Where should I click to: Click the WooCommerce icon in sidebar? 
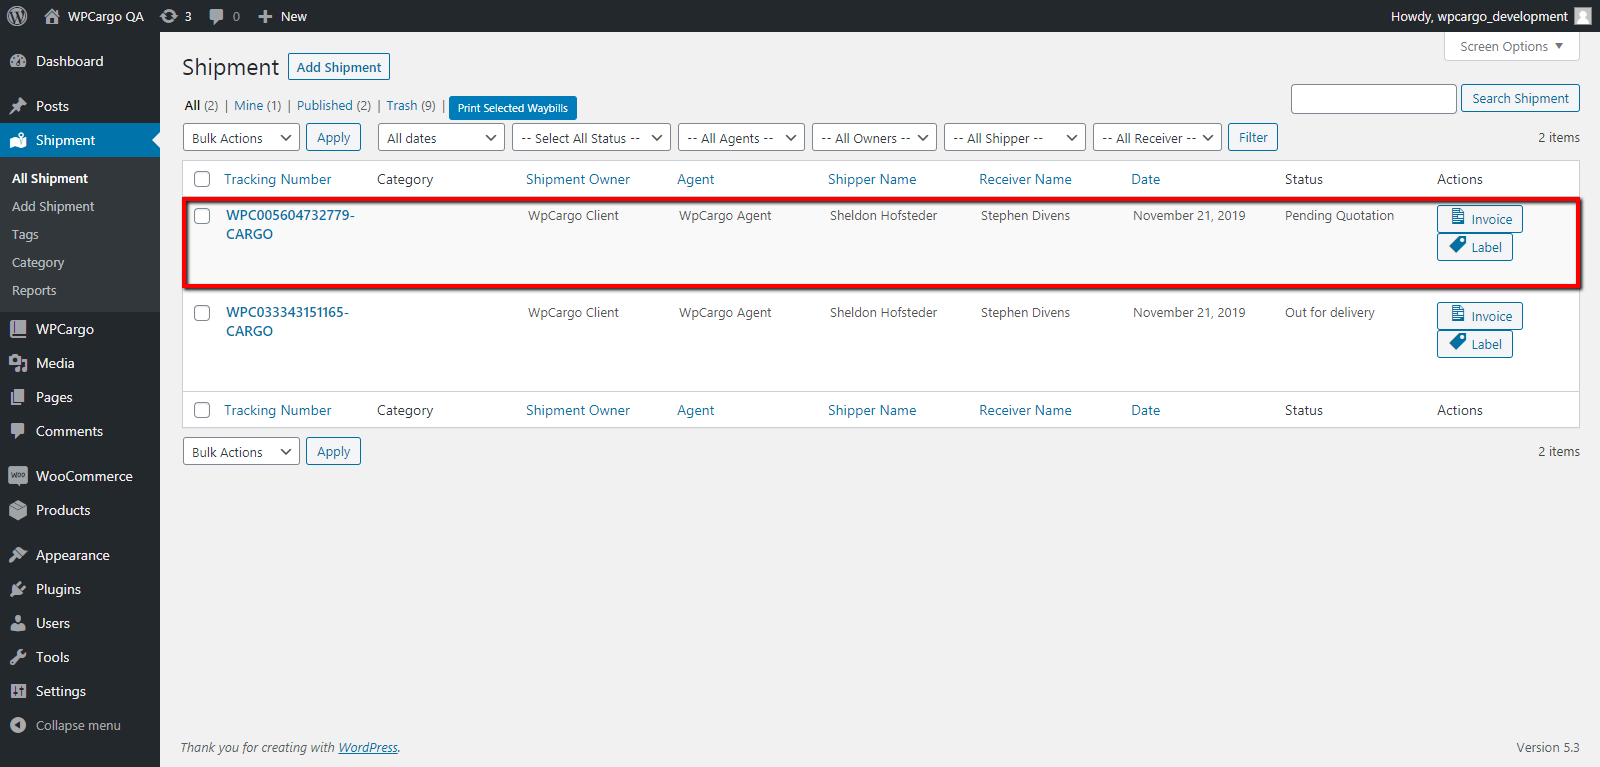tap(18, 476)
